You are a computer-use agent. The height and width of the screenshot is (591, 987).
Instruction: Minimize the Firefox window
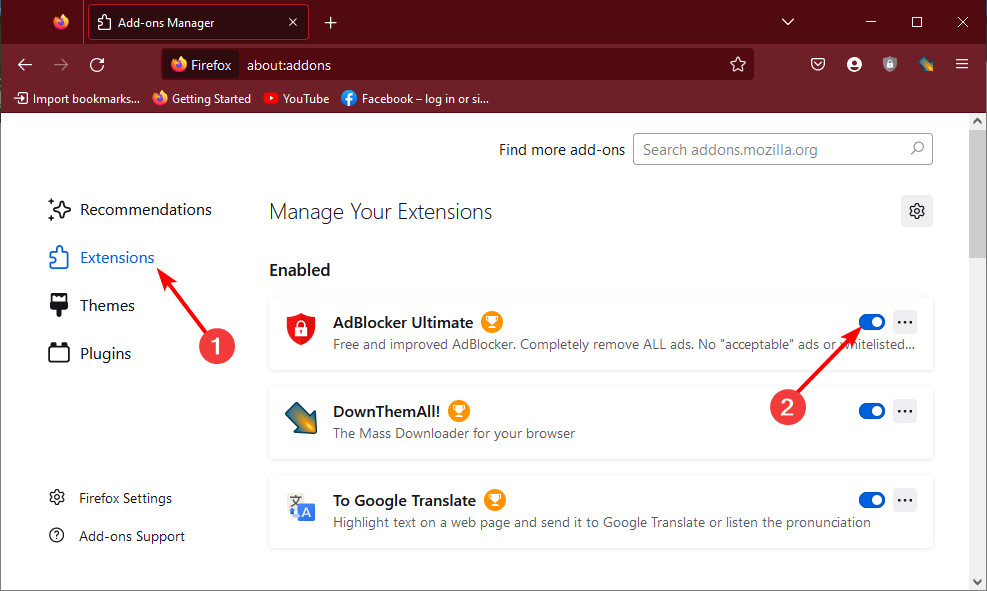tap(871, 22)
